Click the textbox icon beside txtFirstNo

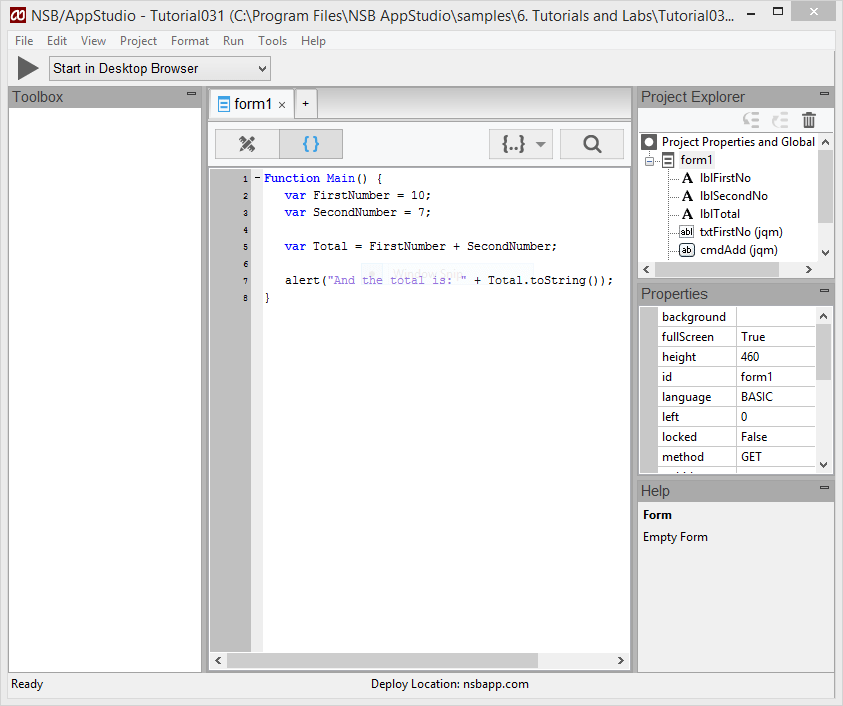(687, 232)
